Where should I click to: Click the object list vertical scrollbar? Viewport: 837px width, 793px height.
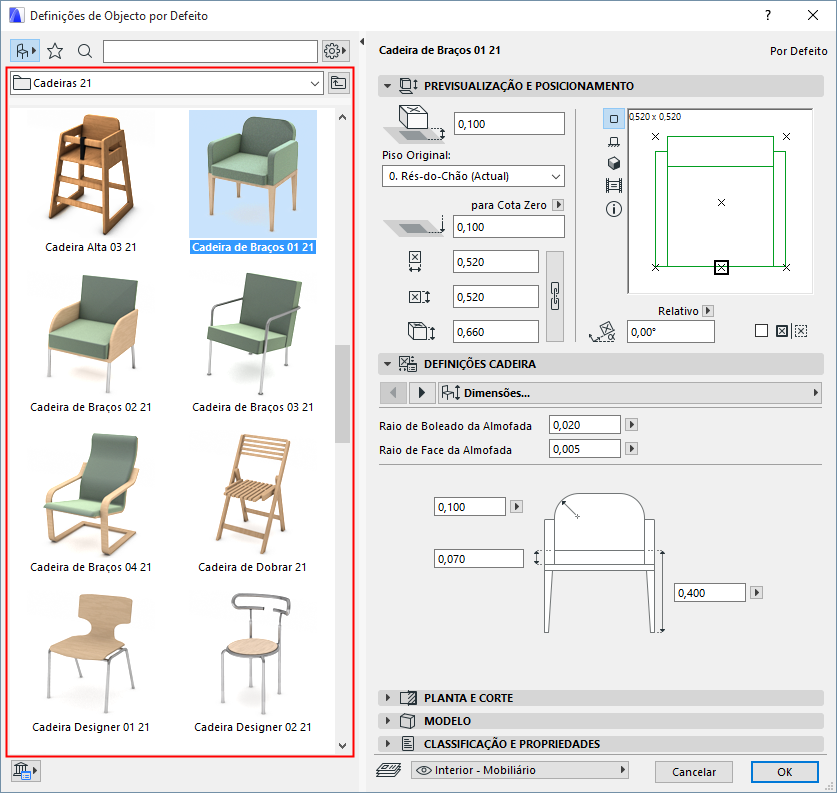(x=343, y=394)
